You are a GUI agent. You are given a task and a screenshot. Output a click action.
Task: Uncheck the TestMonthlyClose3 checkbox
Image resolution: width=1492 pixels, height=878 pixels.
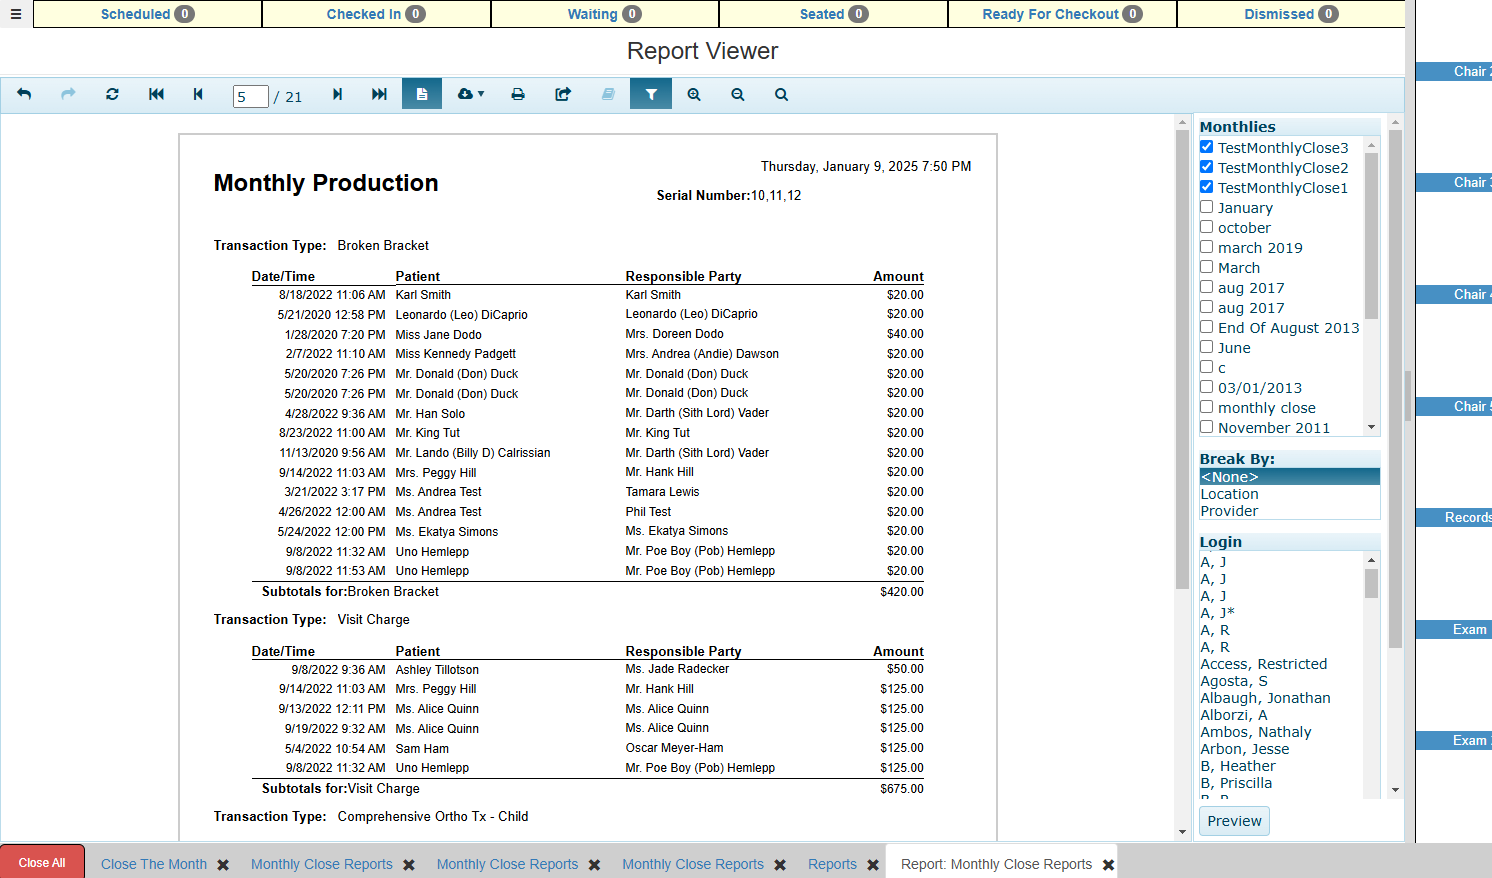(1206, 147)
